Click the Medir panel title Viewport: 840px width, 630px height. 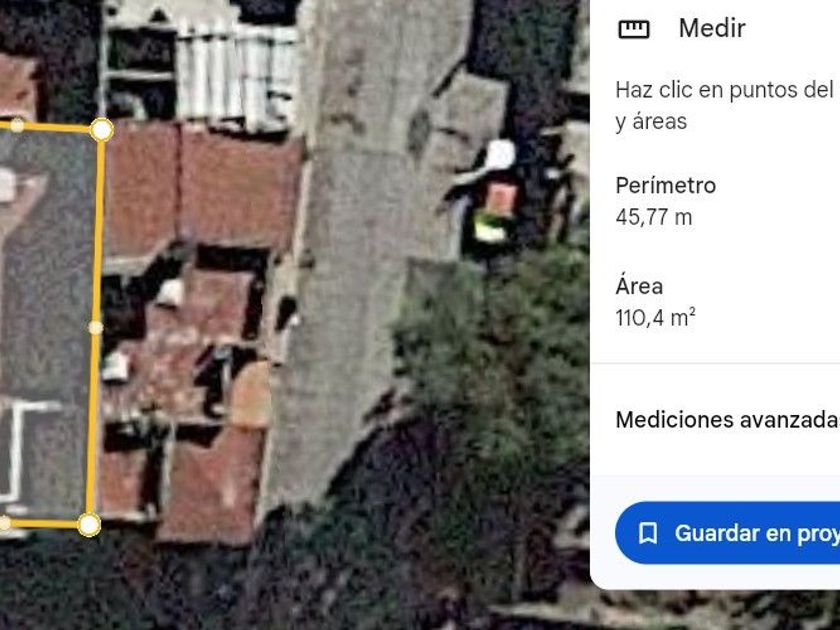[x=712, y=28]
